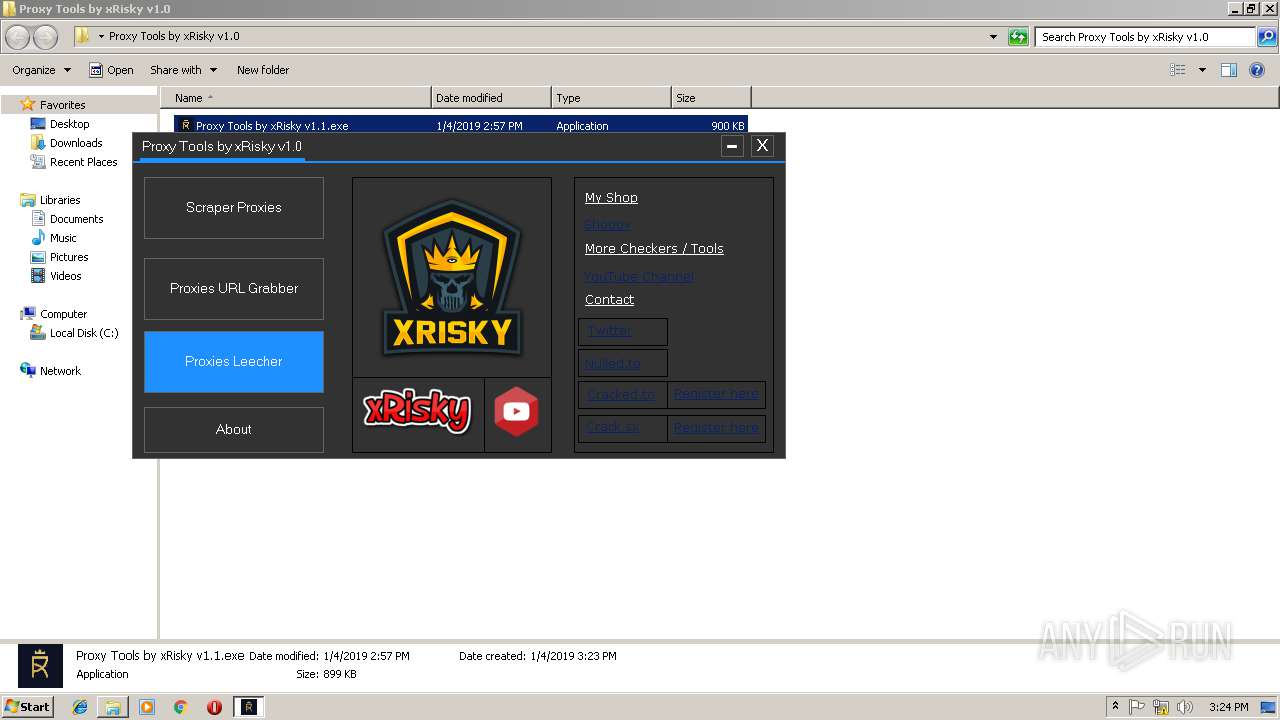Follow the Shoppy link
The image size is (1280, 720).
607,224
